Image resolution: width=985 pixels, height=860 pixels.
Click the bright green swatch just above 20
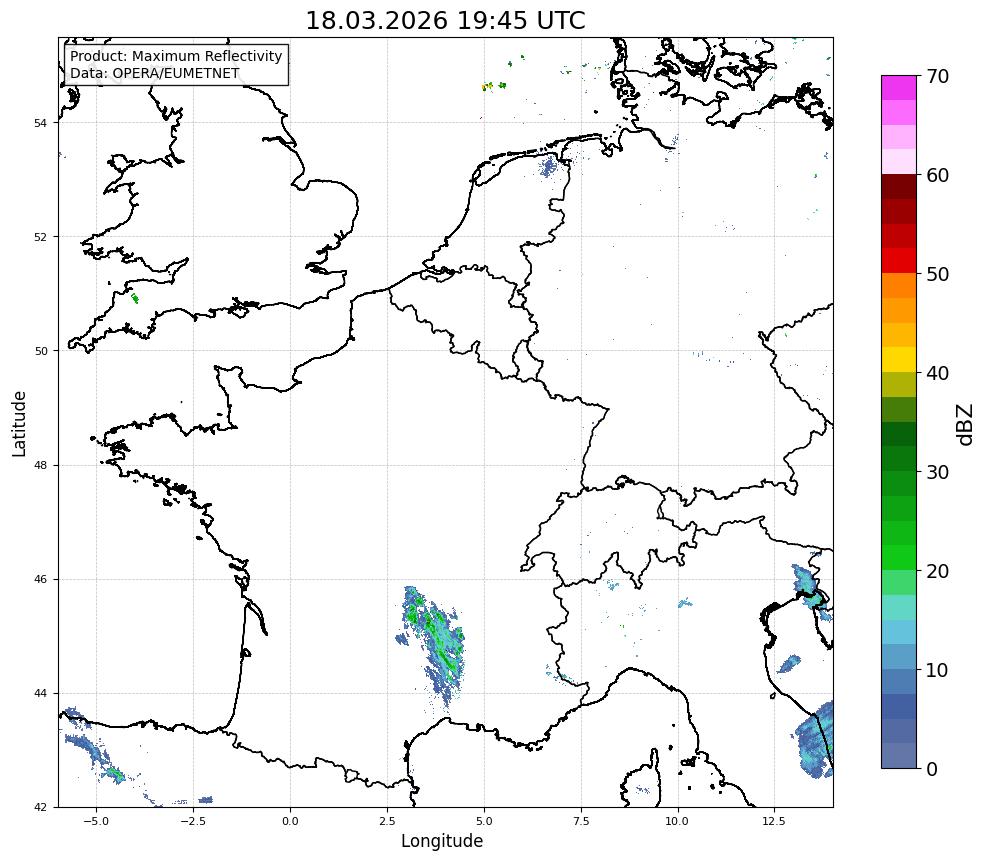click(x=899, y=558)
